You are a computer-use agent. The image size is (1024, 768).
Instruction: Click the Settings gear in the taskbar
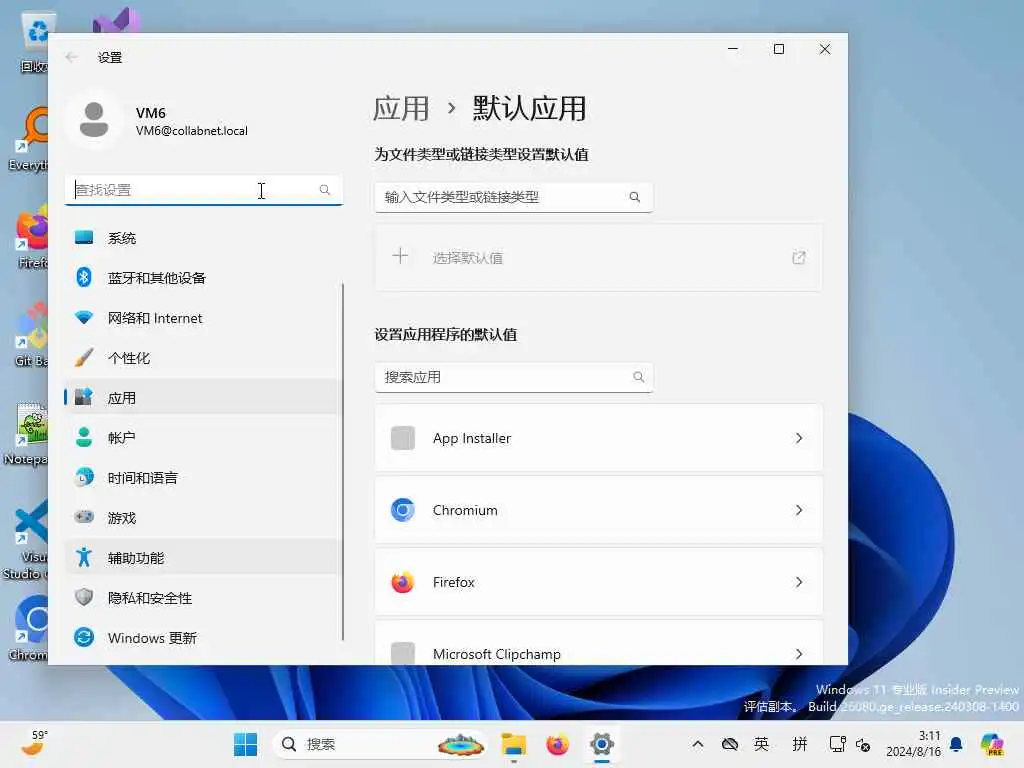[x=601, y=744]
